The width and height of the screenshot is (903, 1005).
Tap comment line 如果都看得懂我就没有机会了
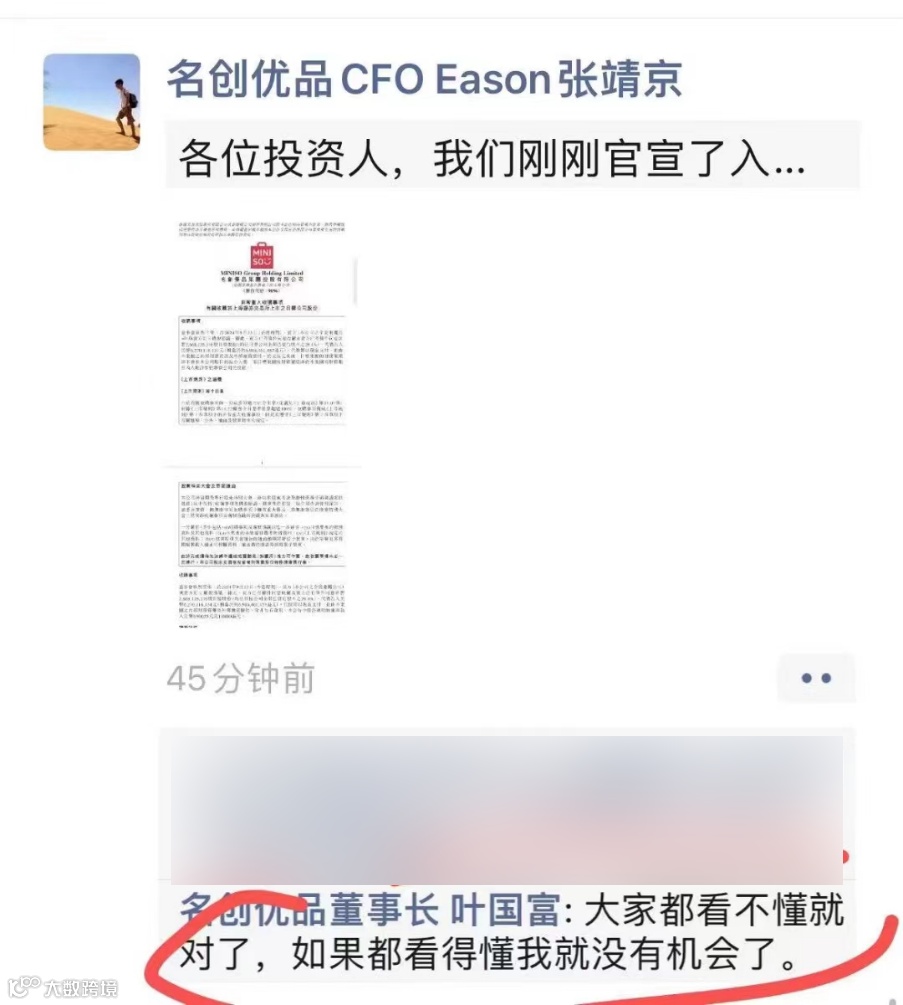(488, 954)
